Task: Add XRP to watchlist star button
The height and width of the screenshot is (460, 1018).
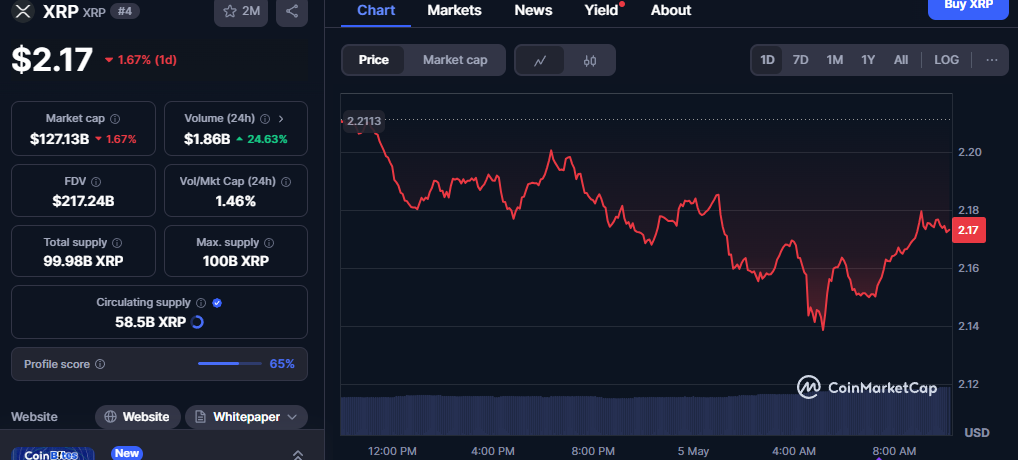Action: (241, 11)
